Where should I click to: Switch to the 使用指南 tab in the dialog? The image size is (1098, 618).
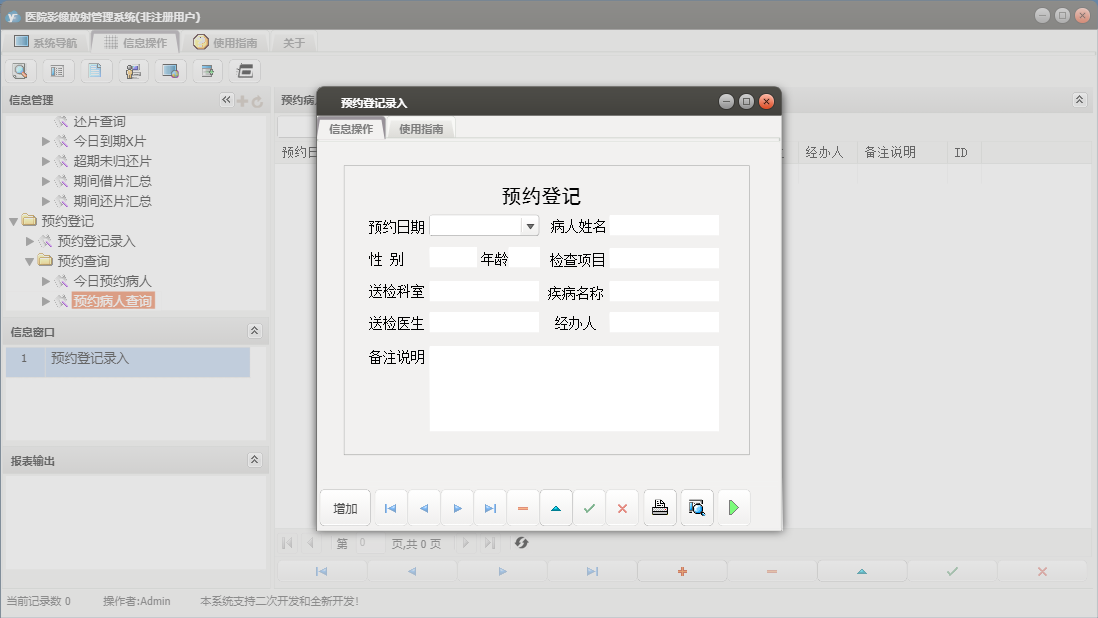click(x=421, y=128)
